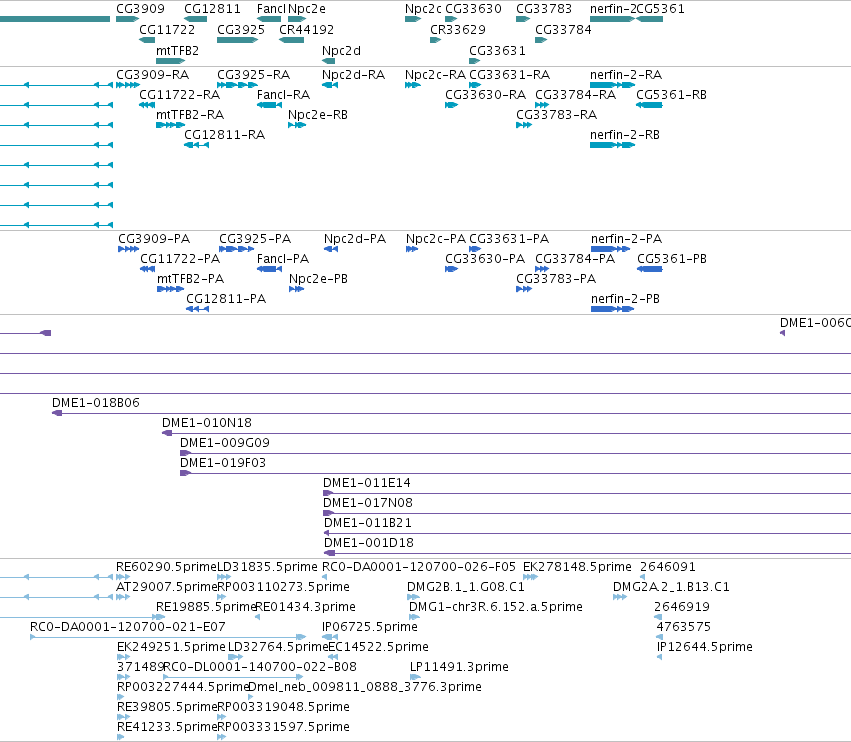Image resolution: width=851 pixels, height=742 pixels.
Task: Select CG33784 gene
Action: point(541,40)
